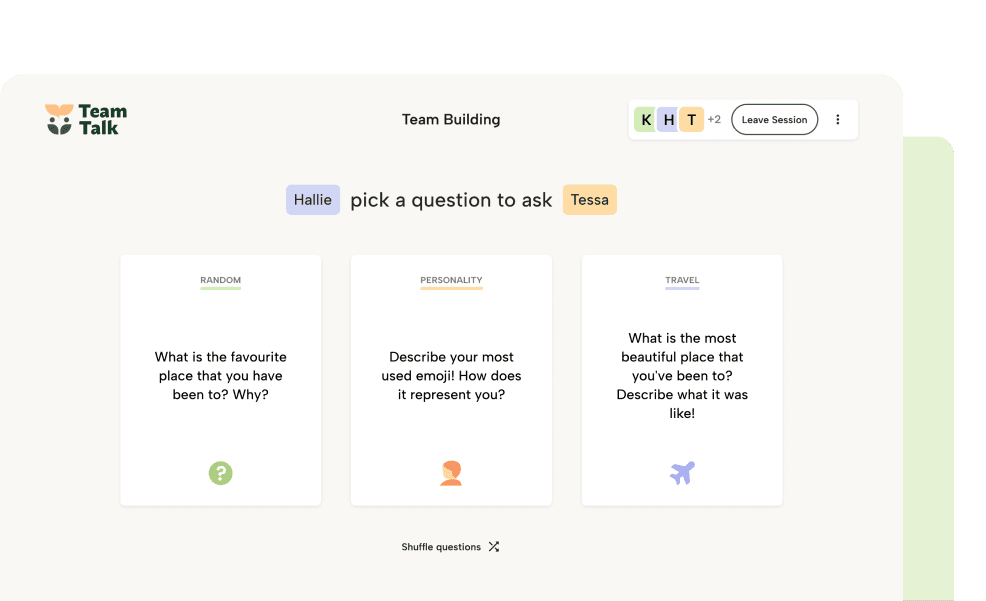Viewport: 986px width, 601px height.
Task: Click the orange person icon
Action: tap(451, 473)
